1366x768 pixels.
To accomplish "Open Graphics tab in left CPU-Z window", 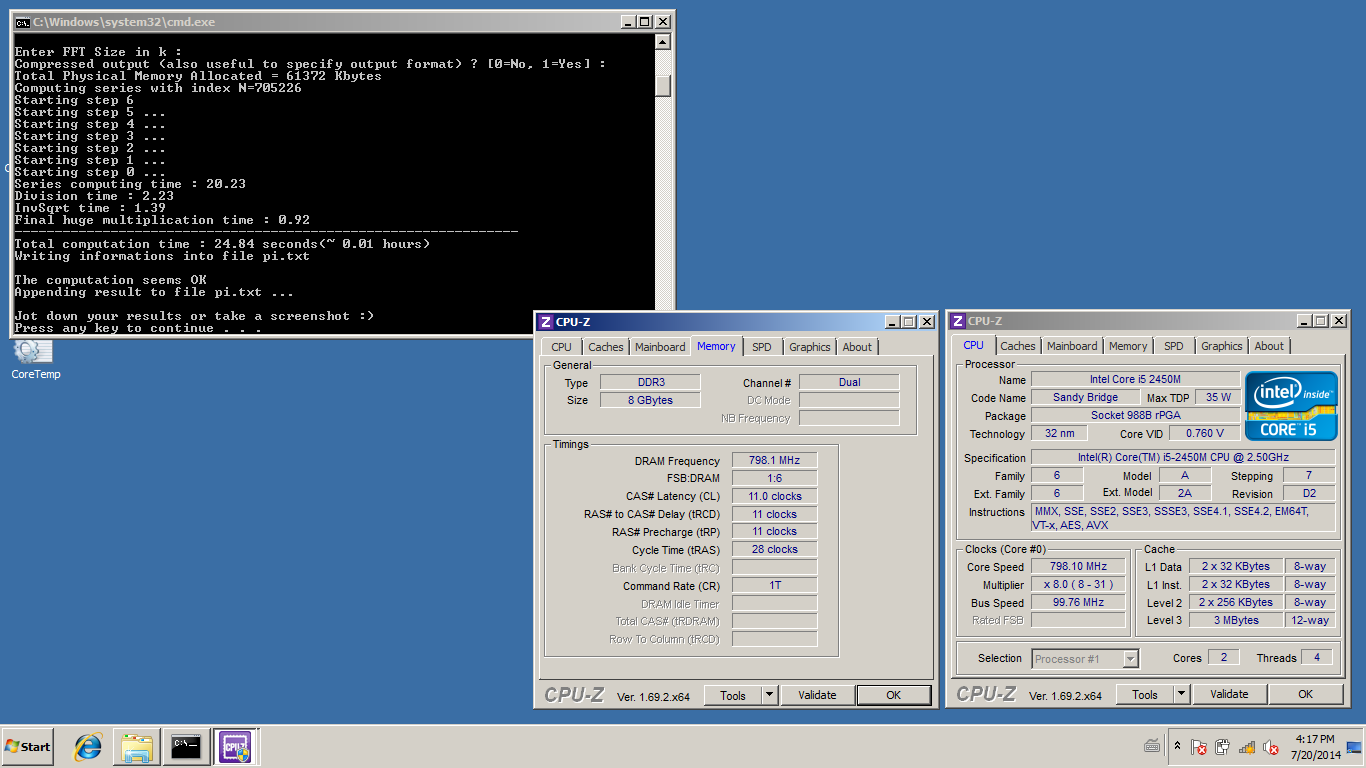I will click(809, 347).
